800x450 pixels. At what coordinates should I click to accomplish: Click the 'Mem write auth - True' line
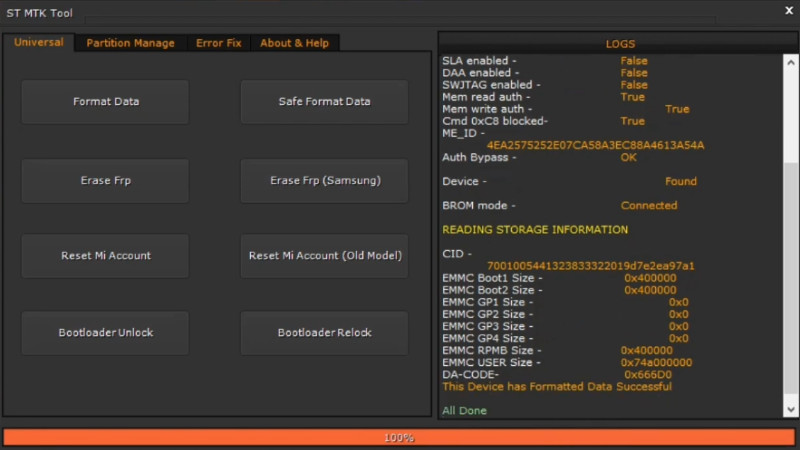click(x=566, y=109)
